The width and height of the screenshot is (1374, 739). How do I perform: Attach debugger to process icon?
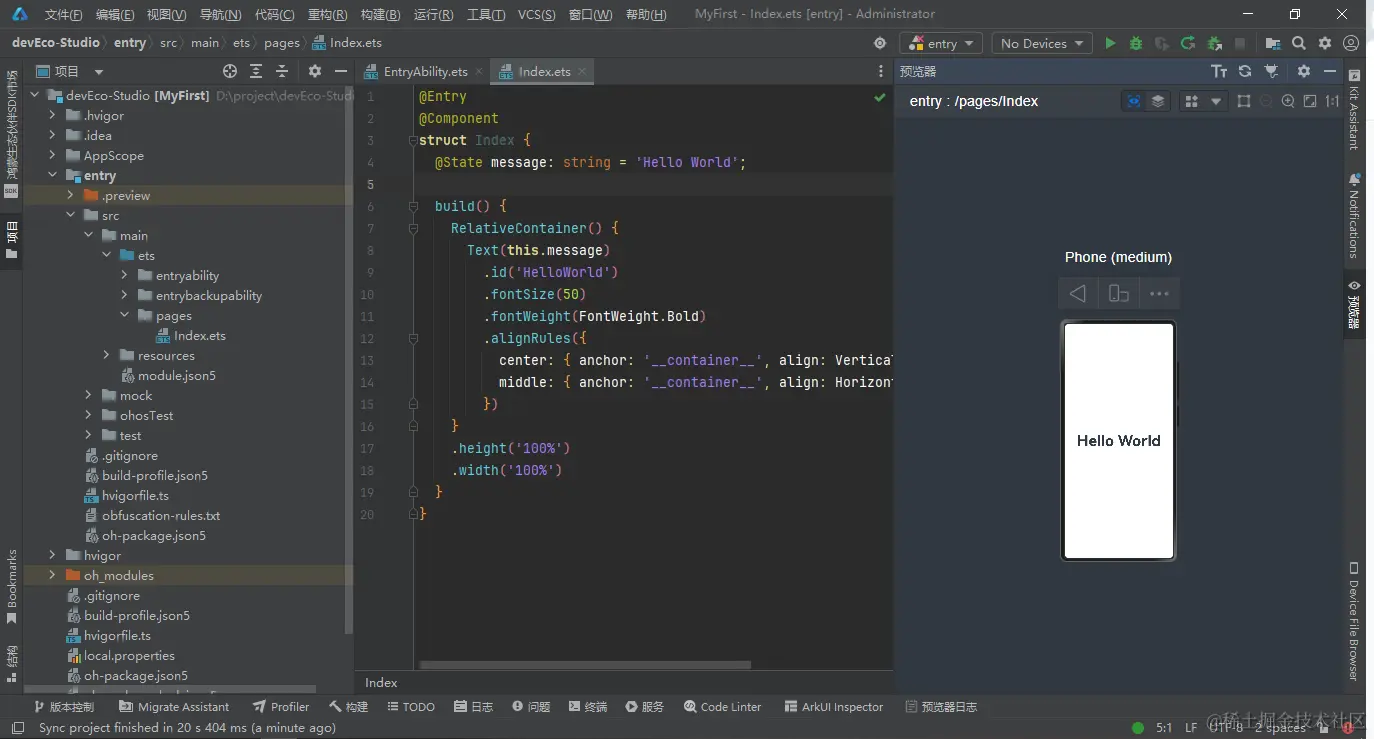(x=1214, y=43)
